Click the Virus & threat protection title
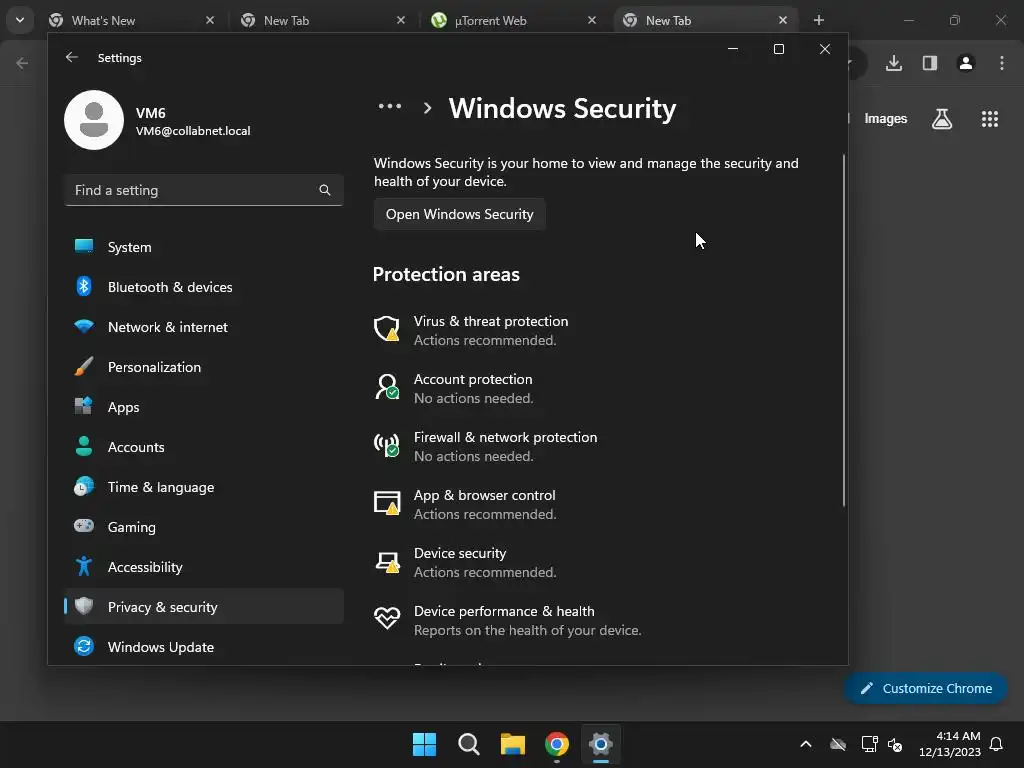 [x=490, y=321]
